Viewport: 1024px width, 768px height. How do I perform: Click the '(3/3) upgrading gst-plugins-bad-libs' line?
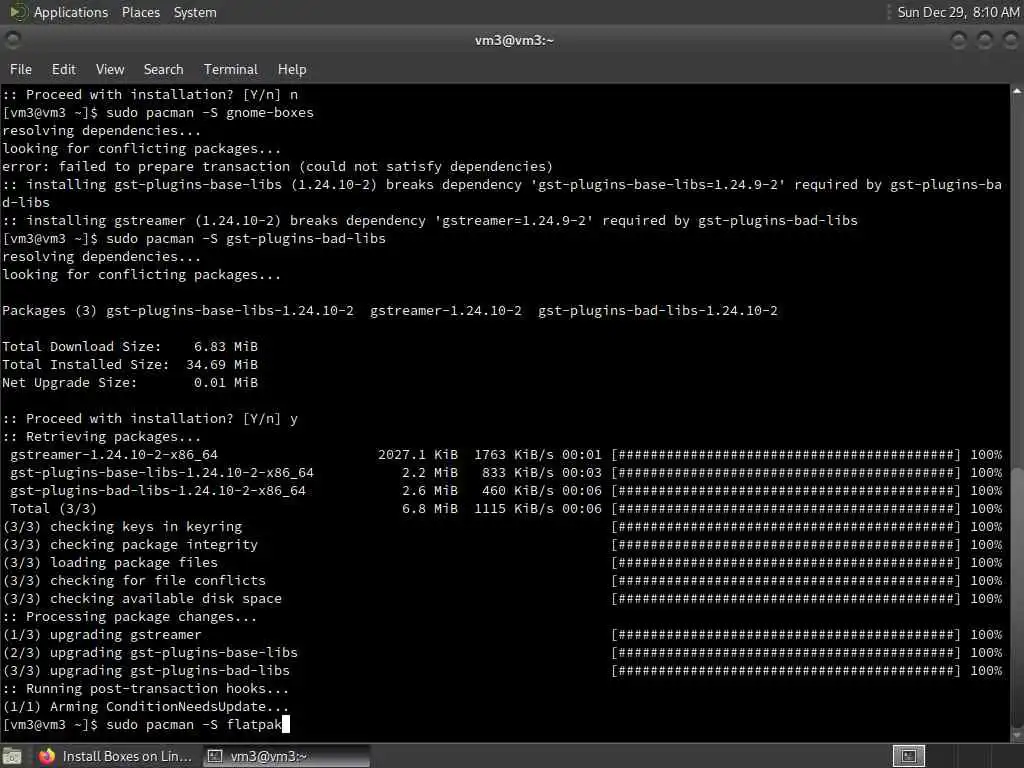pos(502,670)
